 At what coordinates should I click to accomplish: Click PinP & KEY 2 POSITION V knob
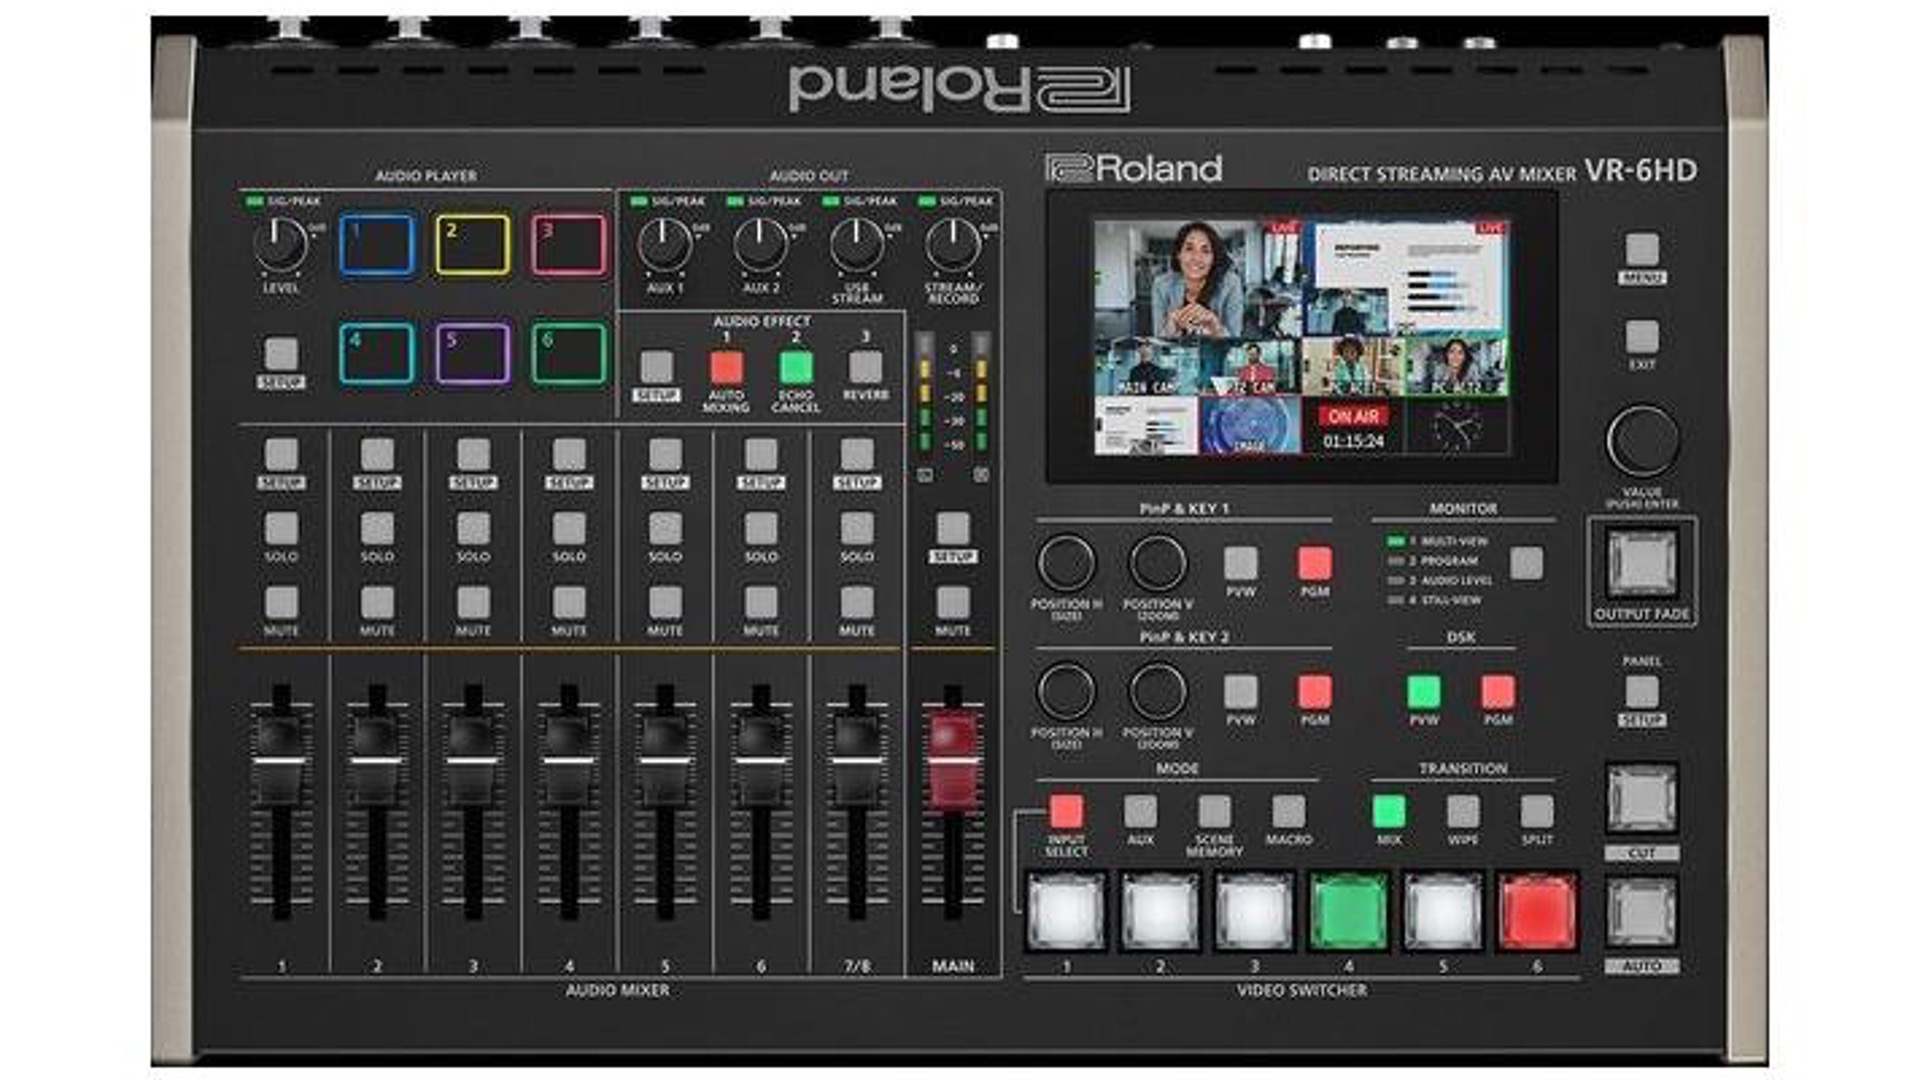pyautogui.click(x=1158, y=691)
